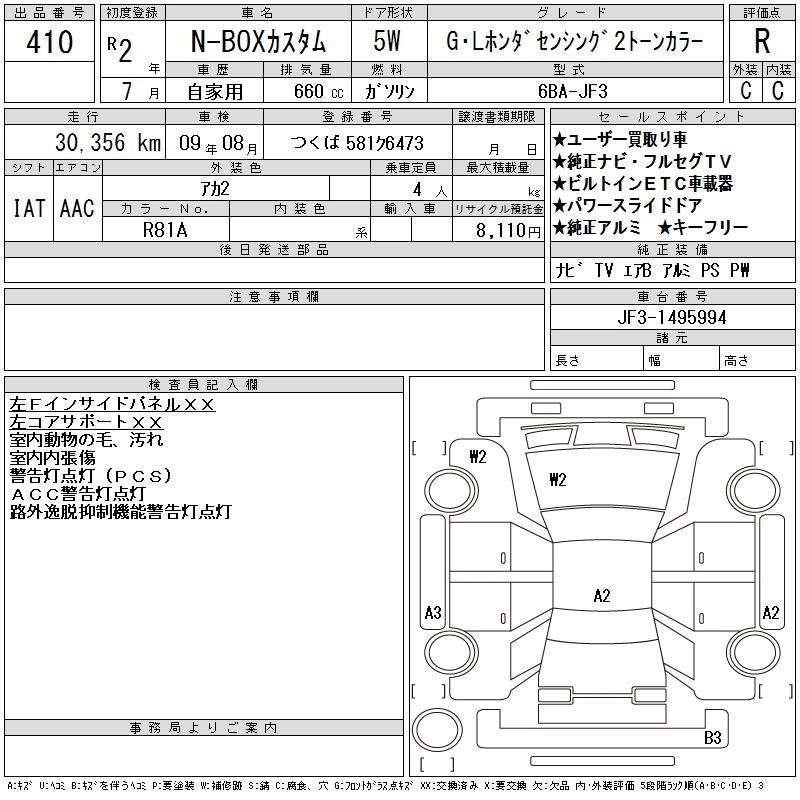Click the A2 mark on the right side sill
Image resolution: width=800 pixels, height=800 pixels.
(x=771, y=612)
